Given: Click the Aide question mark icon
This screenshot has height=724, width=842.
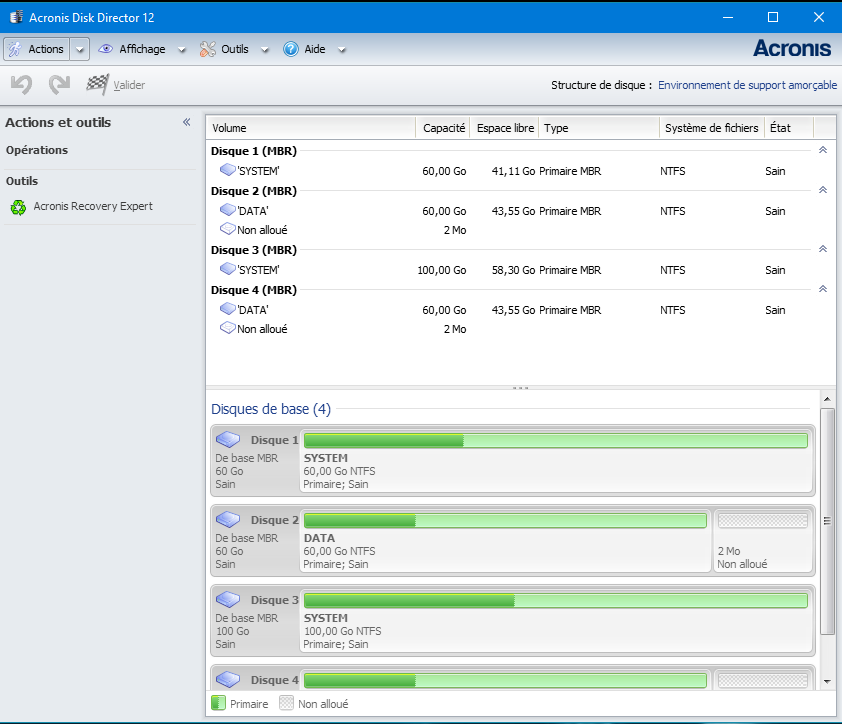Looking at the screenshot, I should (291, 49).
